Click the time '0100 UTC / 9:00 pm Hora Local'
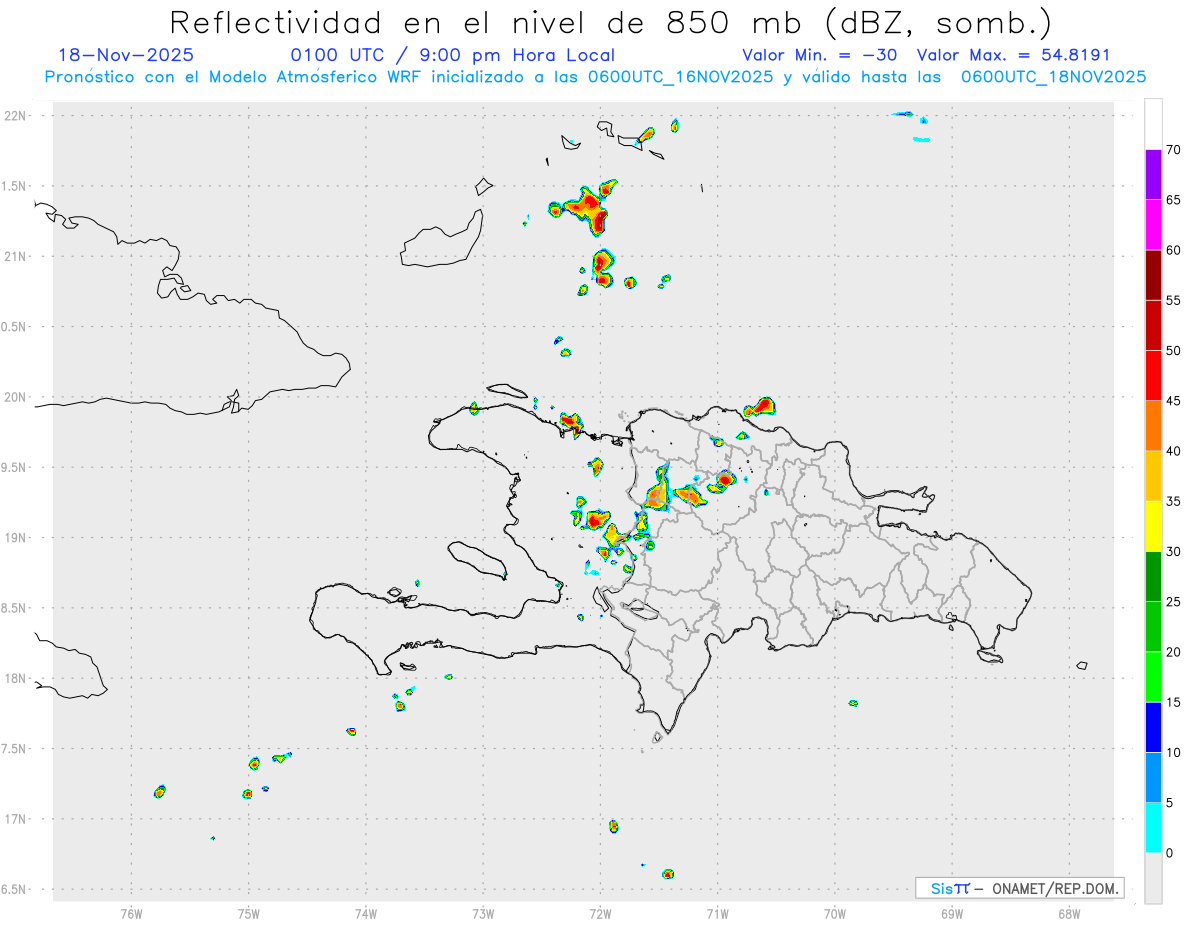Viewport: 1200px width, 927px height. [452, 56]
